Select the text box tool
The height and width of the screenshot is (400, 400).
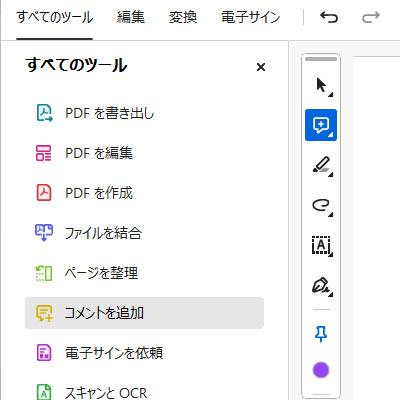pyautogui.click(x=321, y=245)
